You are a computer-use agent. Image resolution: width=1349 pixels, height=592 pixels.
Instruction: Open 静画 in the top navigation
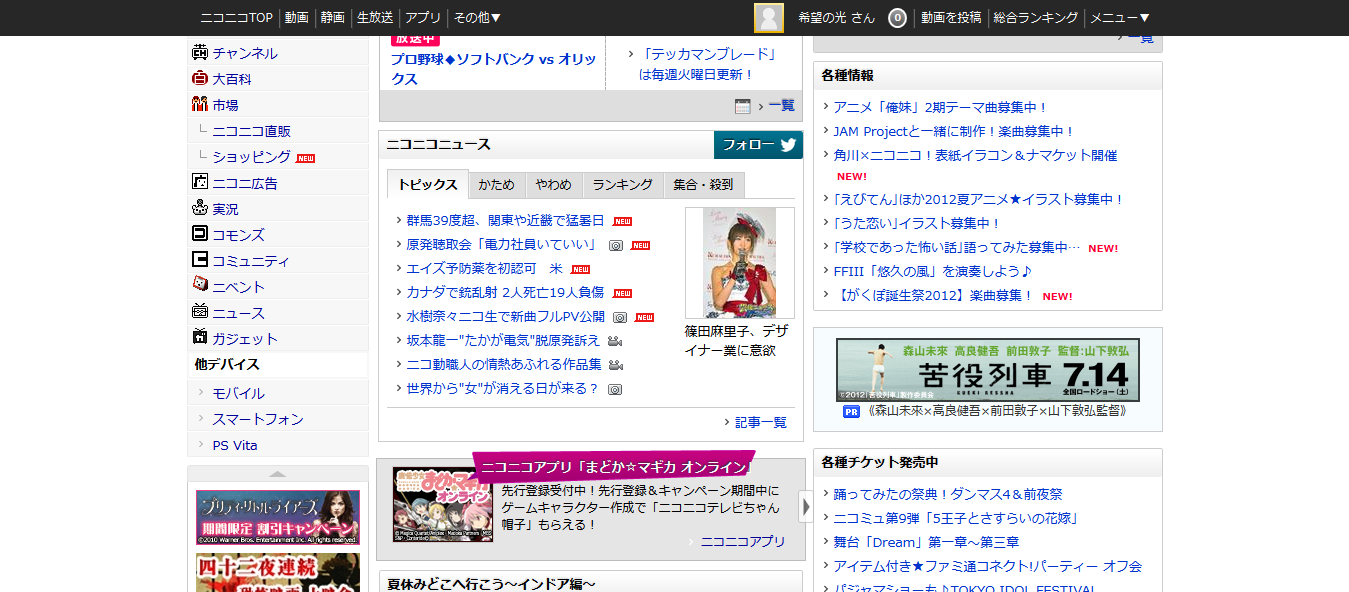click(333, 18)
